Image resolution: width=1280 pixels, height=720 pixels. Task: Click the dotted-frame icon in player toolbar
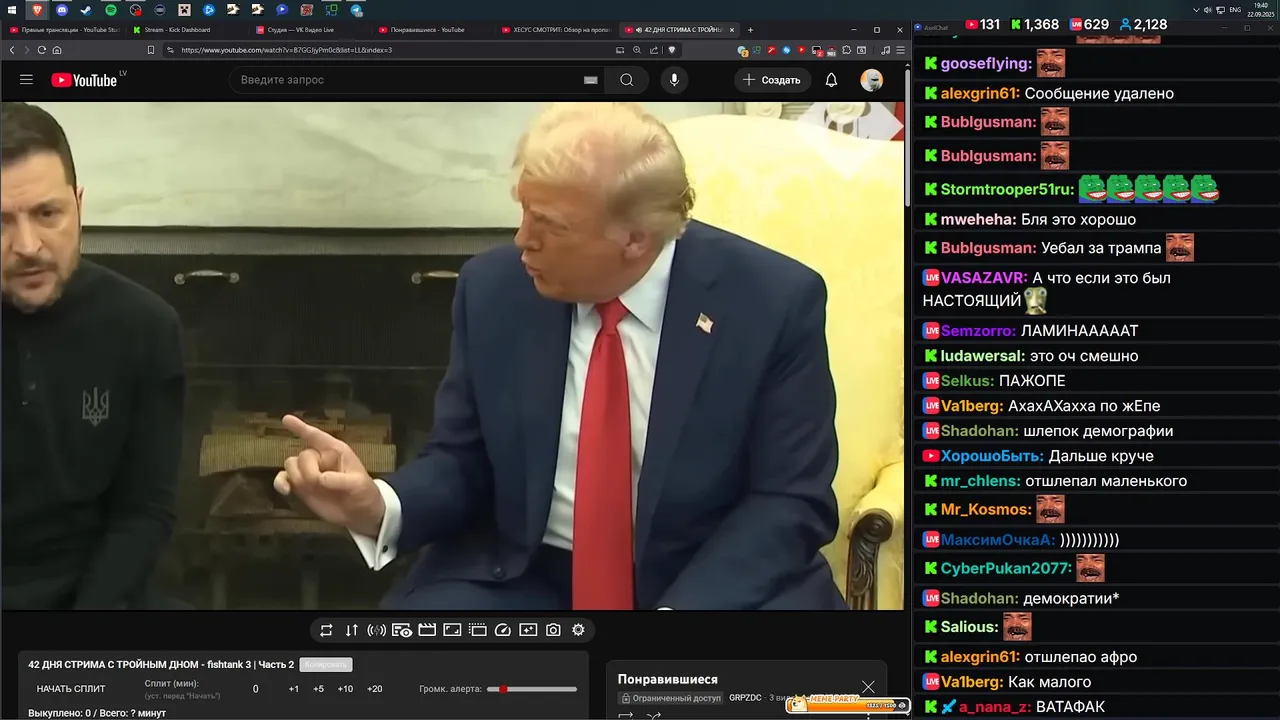tap(477, 630)
